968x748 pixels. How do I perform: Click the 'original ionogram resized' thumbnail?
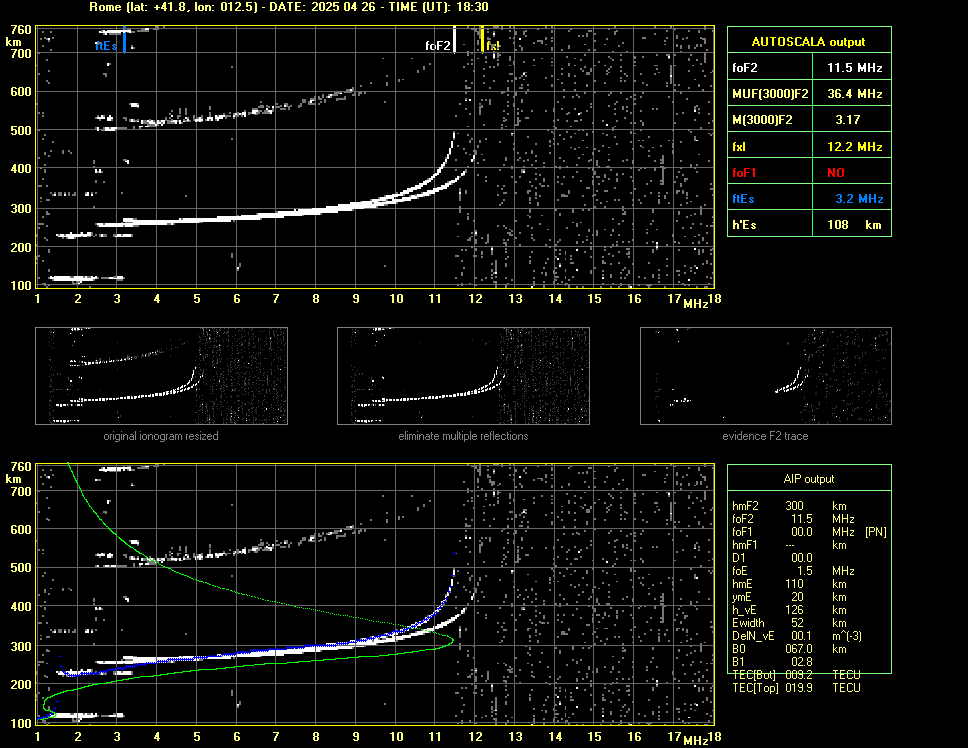tap(161, 376)
